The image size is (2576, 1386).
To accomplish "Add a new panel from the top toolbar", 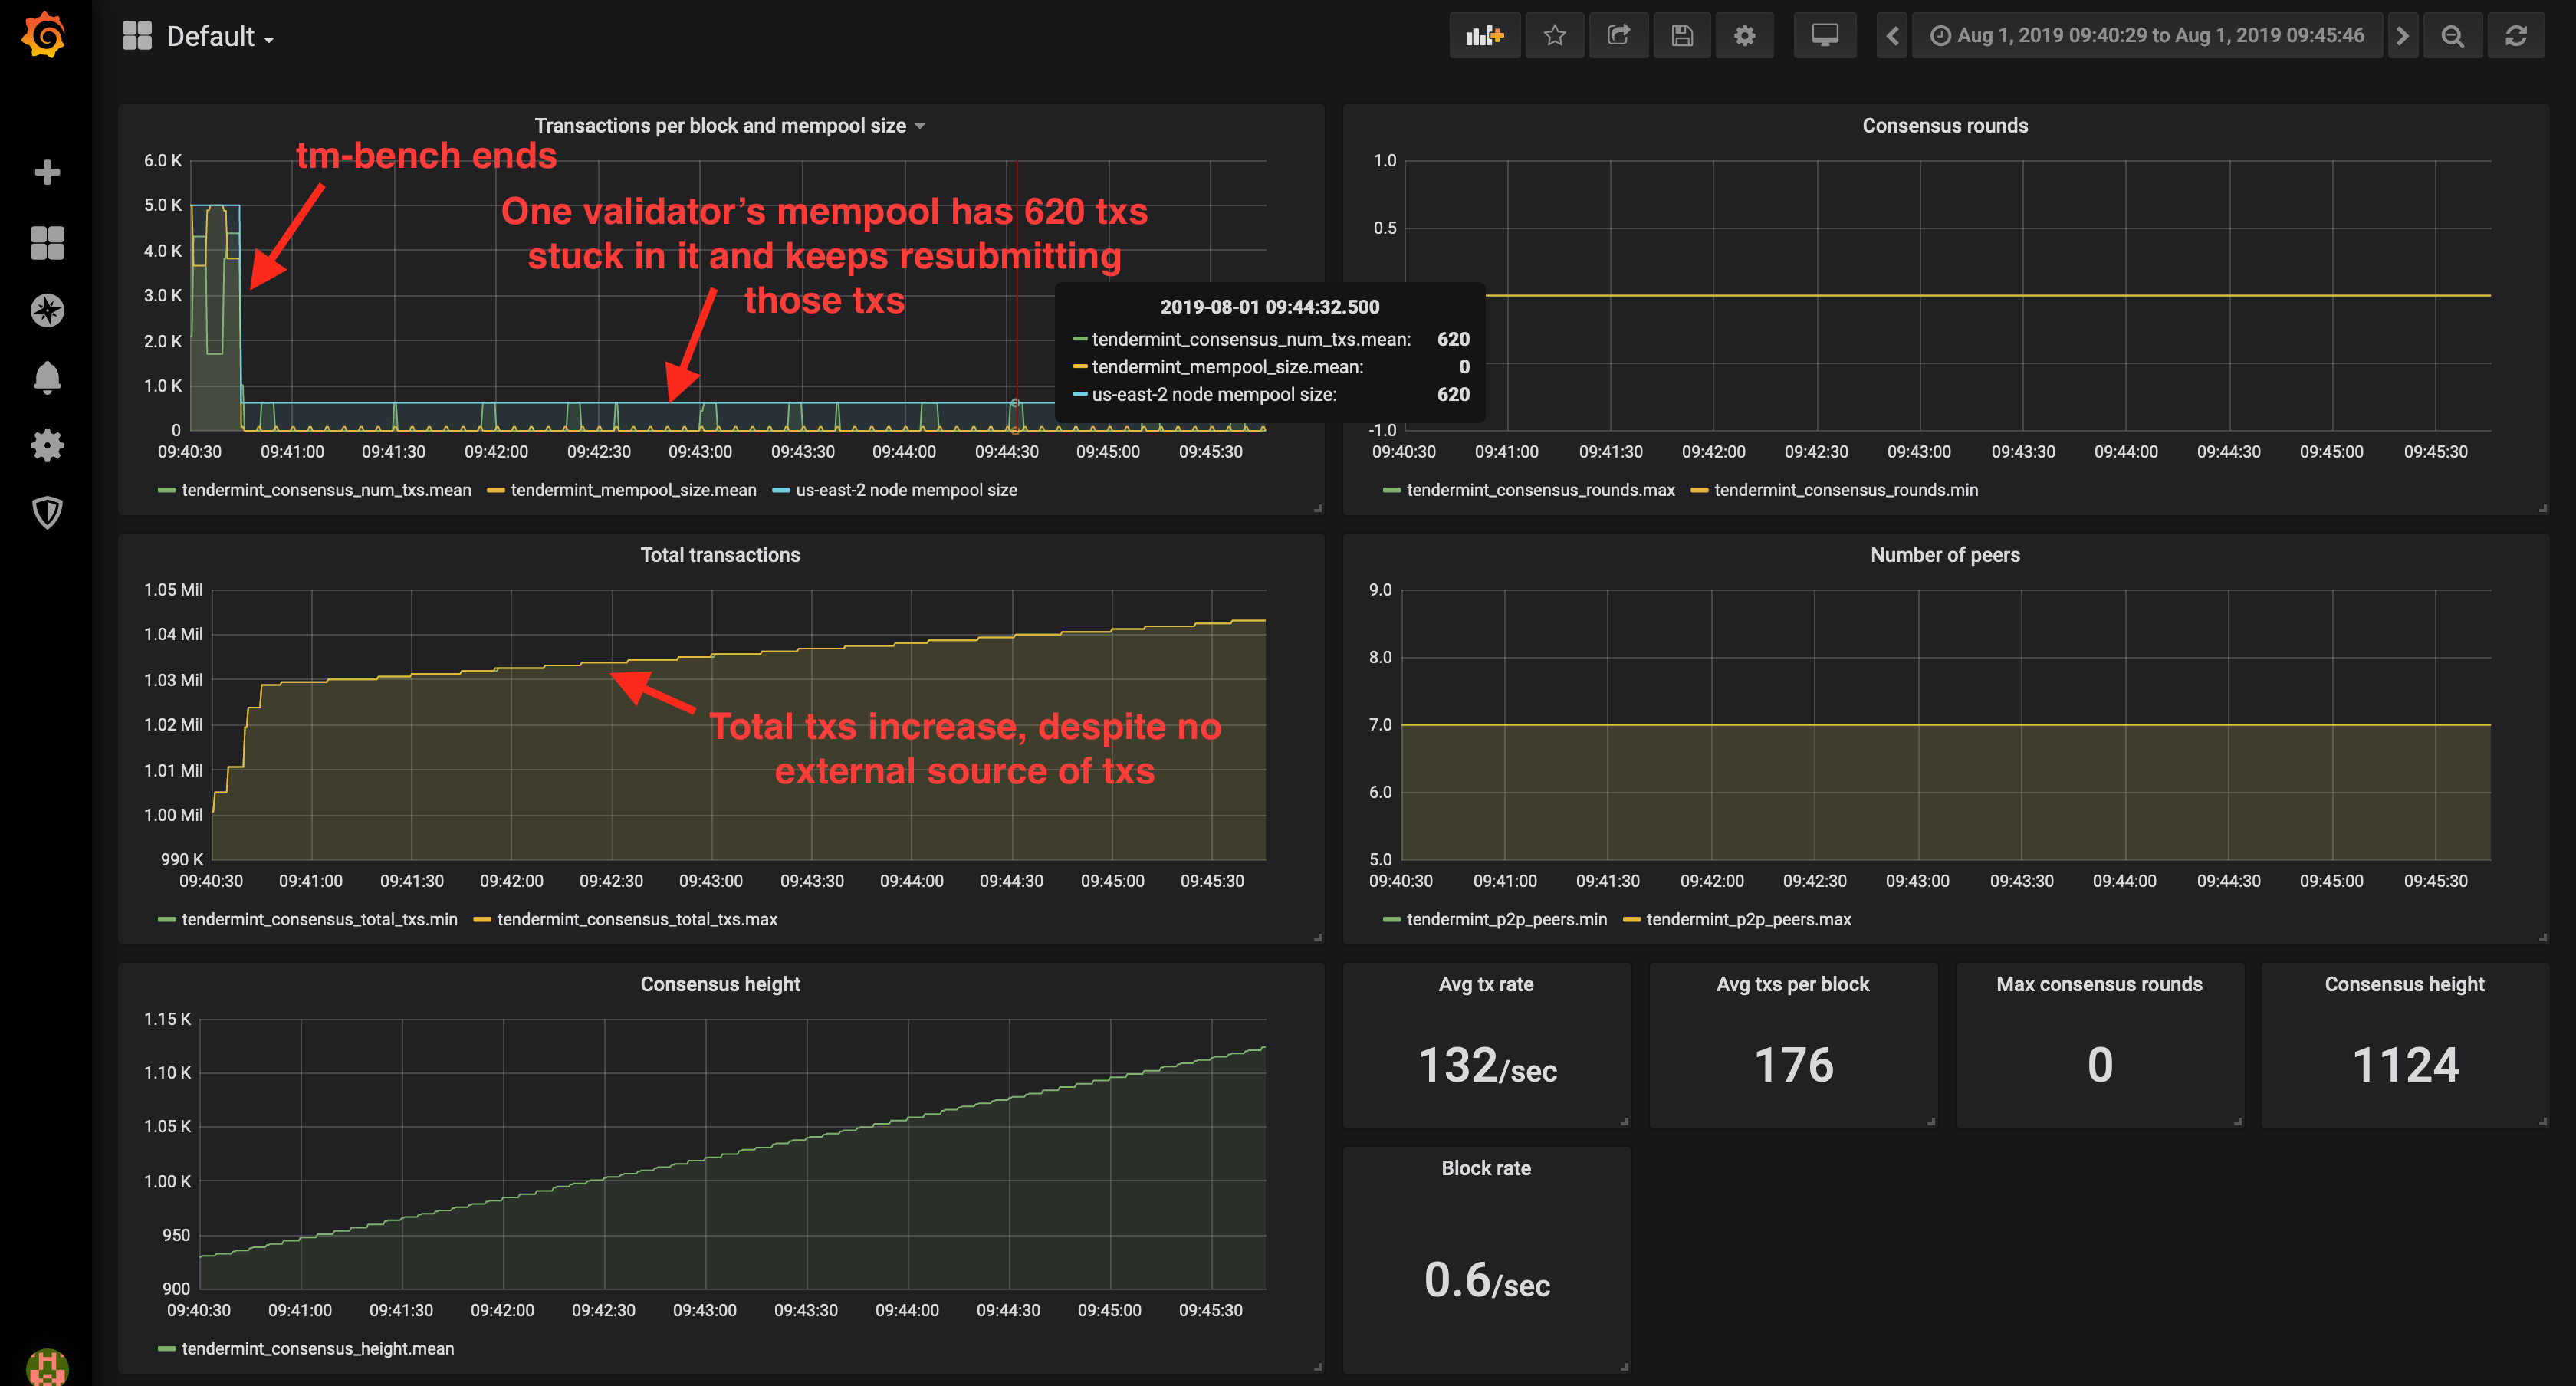I will coord(1484,35).
